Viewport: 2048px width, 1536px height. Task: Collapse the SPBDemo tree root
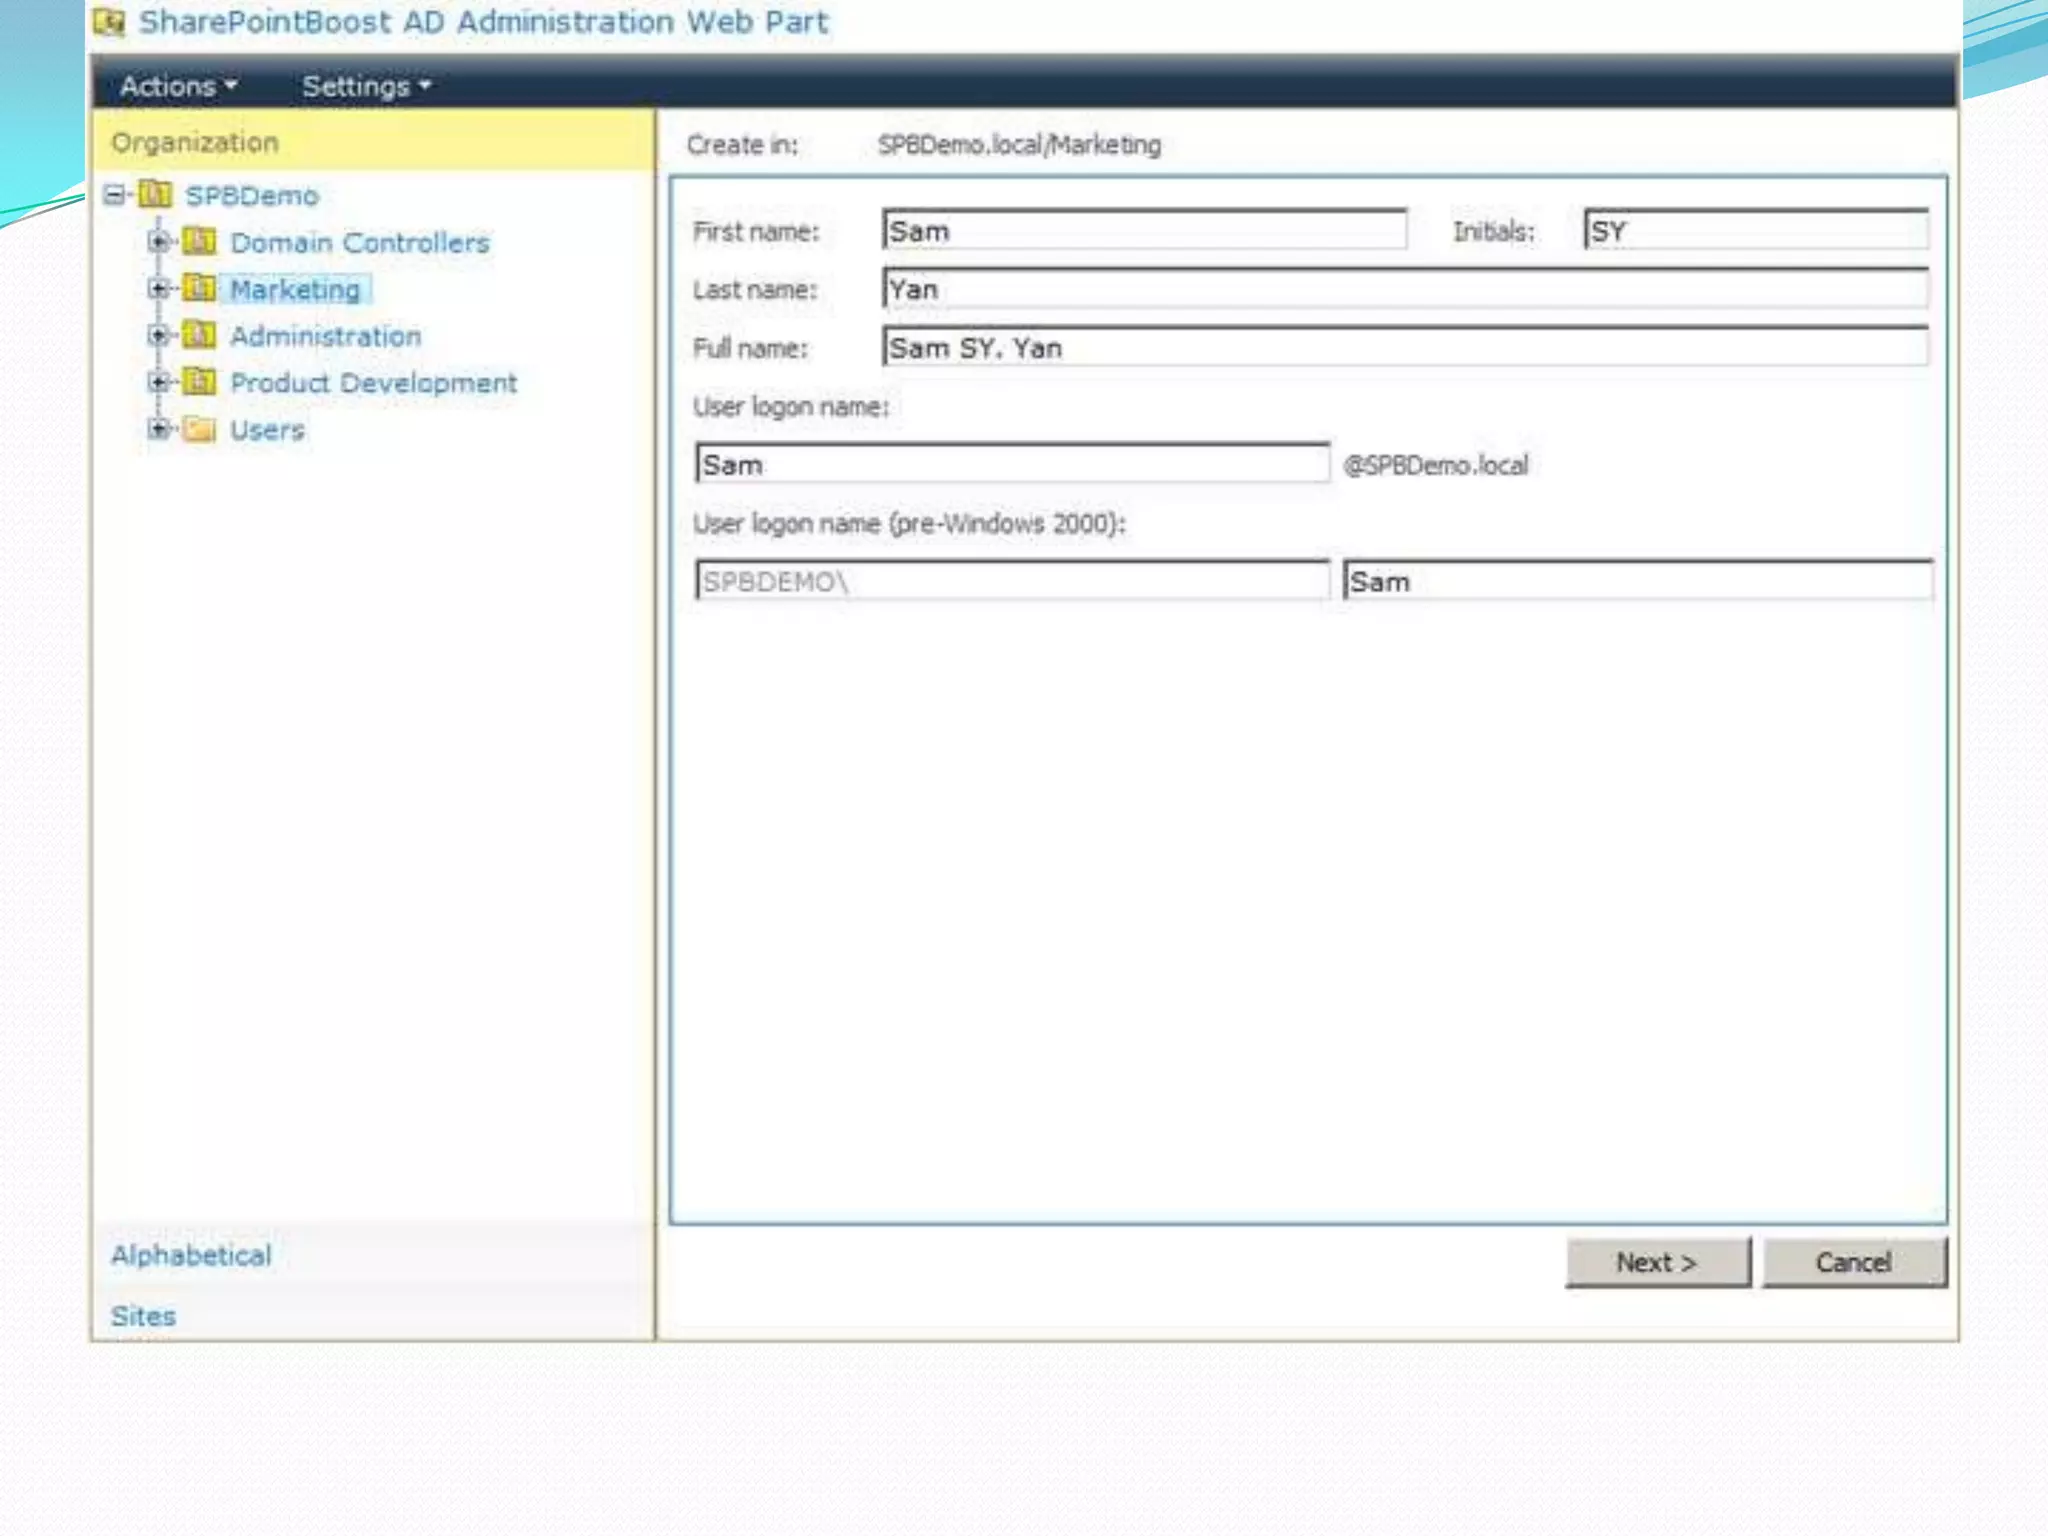[x=115, y=194]
